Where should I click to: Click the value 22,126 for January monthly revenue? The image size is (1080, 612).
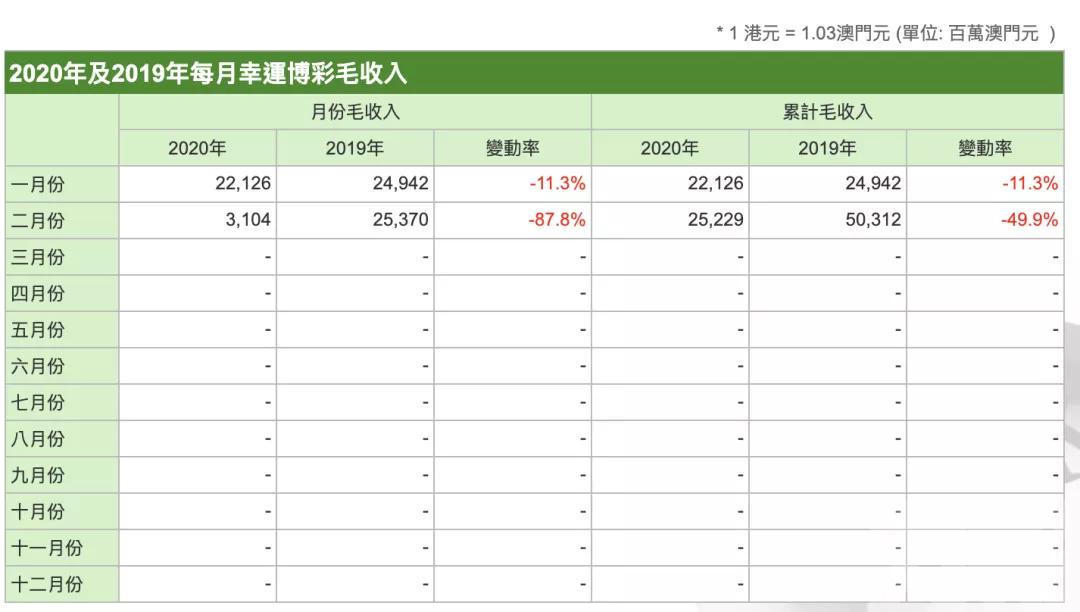click(243, 183)
